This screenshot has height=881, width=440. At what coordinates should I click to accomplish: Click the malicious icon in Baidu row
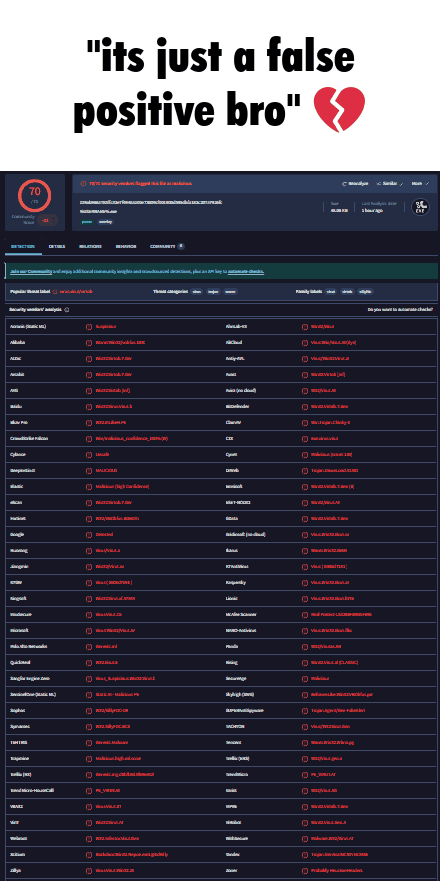(x=89, y=406)
